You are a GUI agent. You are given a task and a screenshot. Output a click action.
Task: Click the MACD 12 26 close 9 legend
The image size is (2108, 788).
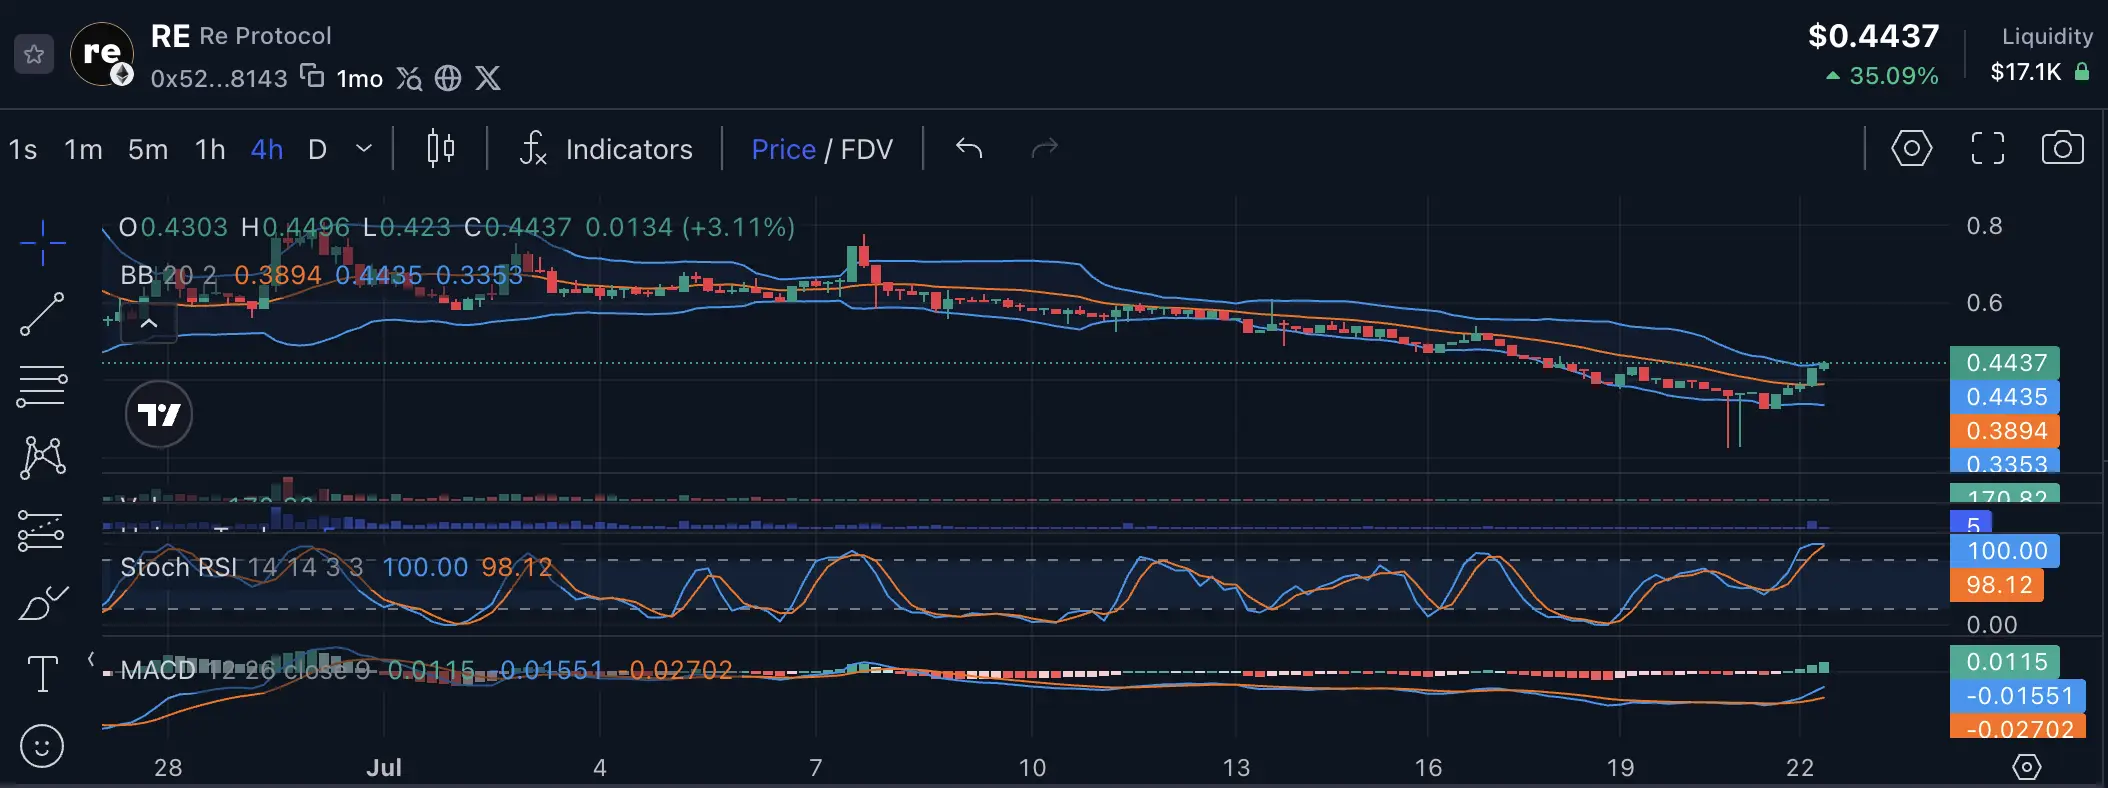(245, 670)
